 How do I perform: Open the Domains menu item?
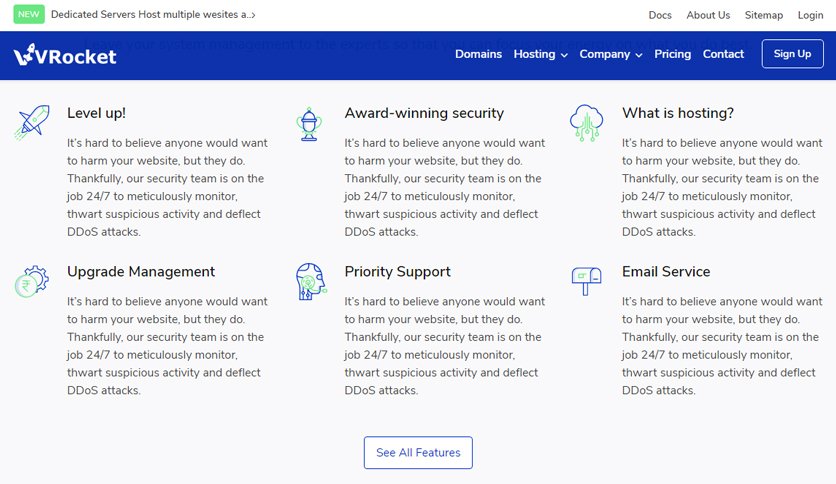[x=478, y=54]
